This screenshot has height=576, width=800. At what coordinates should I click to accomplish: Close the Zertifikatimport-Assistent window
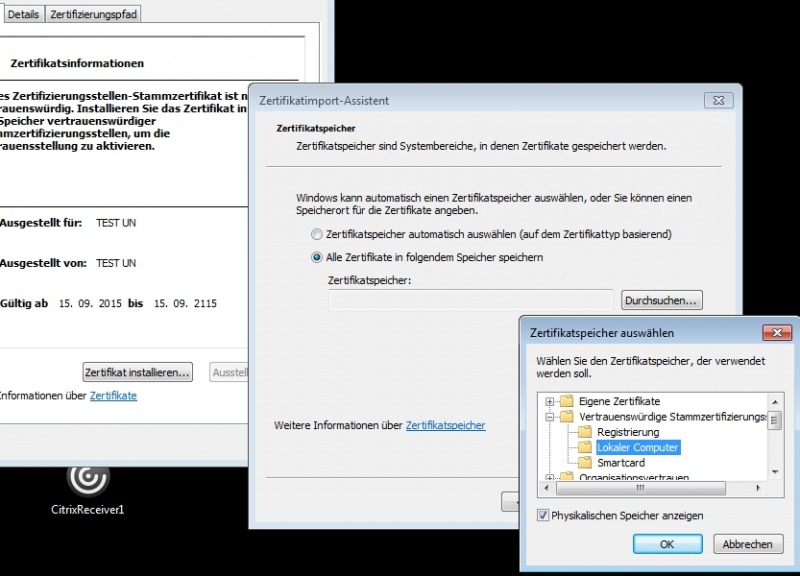point(718,100)
